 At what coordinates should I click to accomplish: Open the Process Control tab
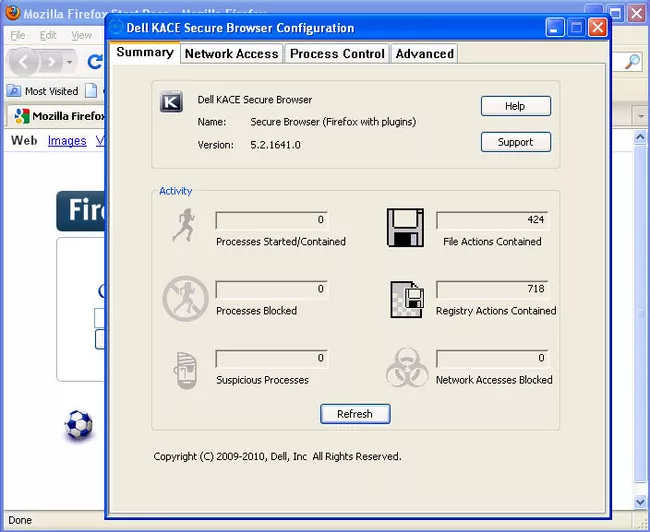coord(337,54)
